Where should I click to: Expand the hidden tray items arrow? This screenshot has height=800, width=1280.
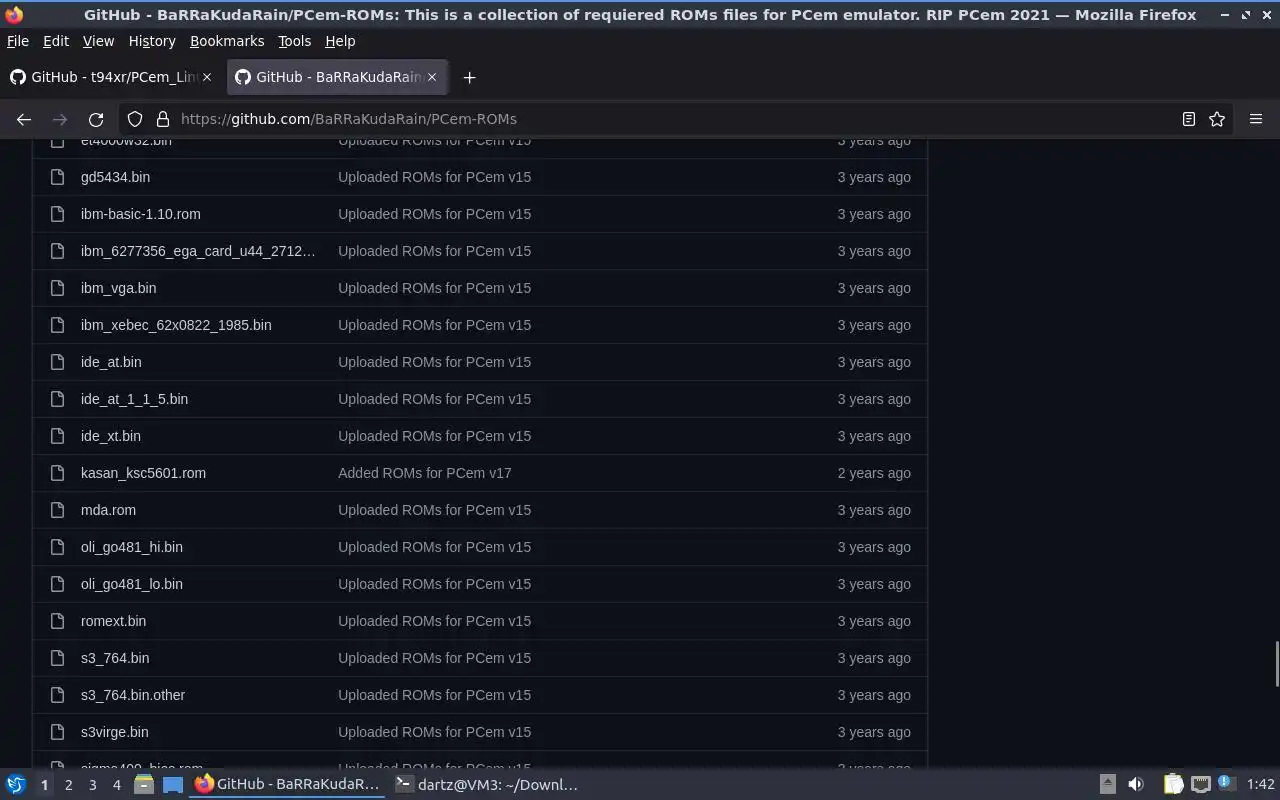[1108, 785]
